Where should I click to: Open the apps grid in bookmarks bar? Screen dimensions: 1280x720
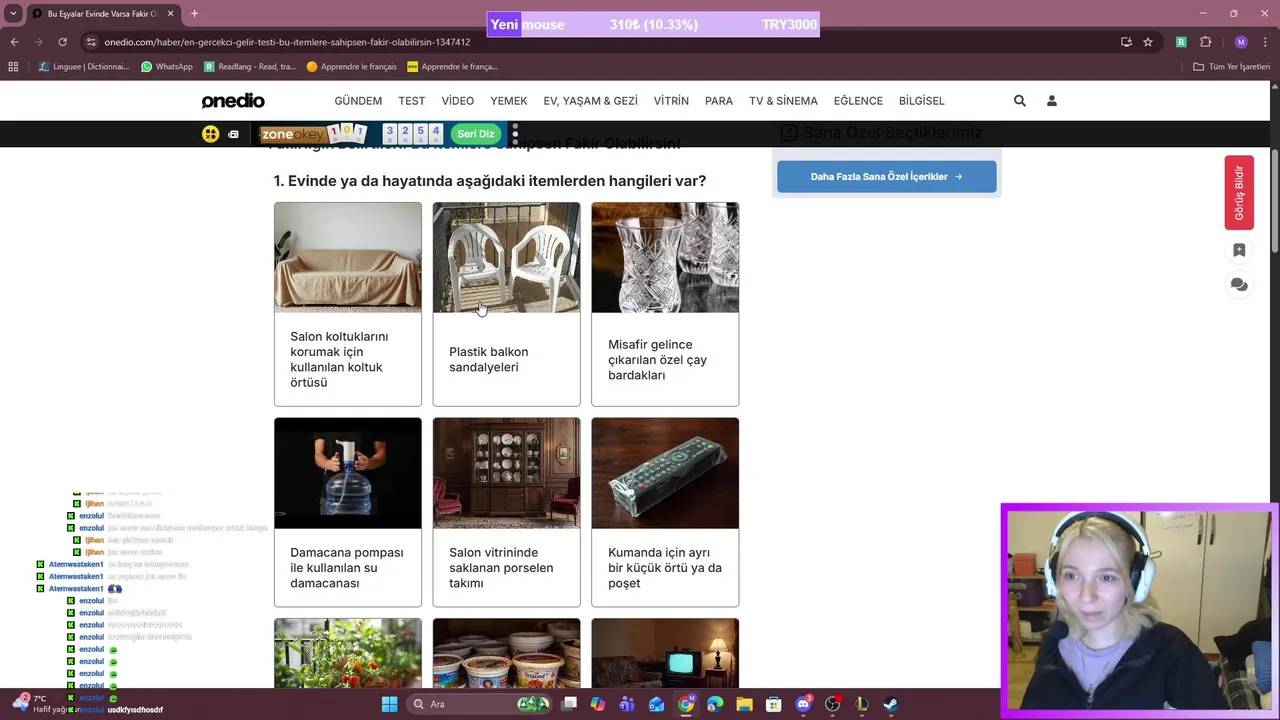(13, 67)
